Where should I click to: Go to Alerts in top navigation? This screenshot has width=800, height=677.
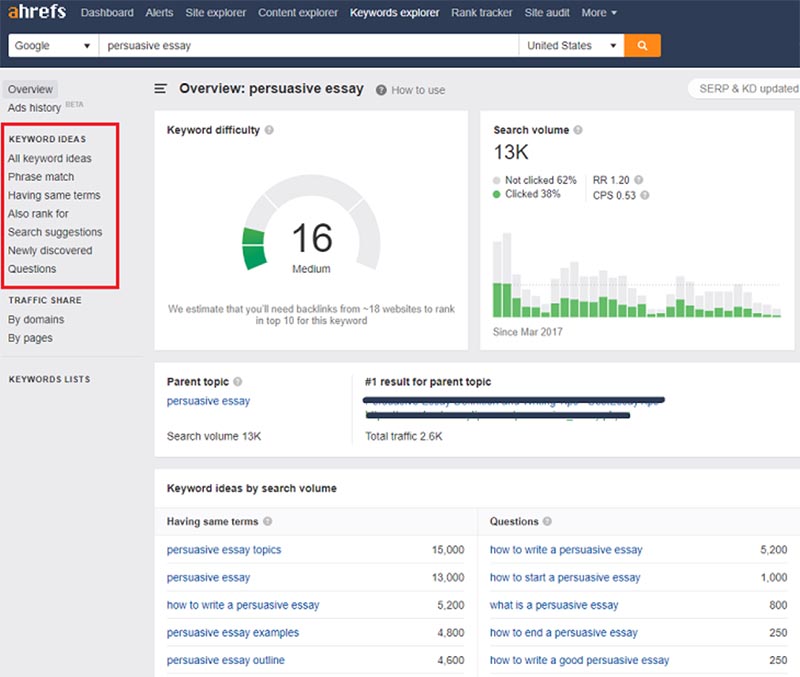(x=159, y=13)
